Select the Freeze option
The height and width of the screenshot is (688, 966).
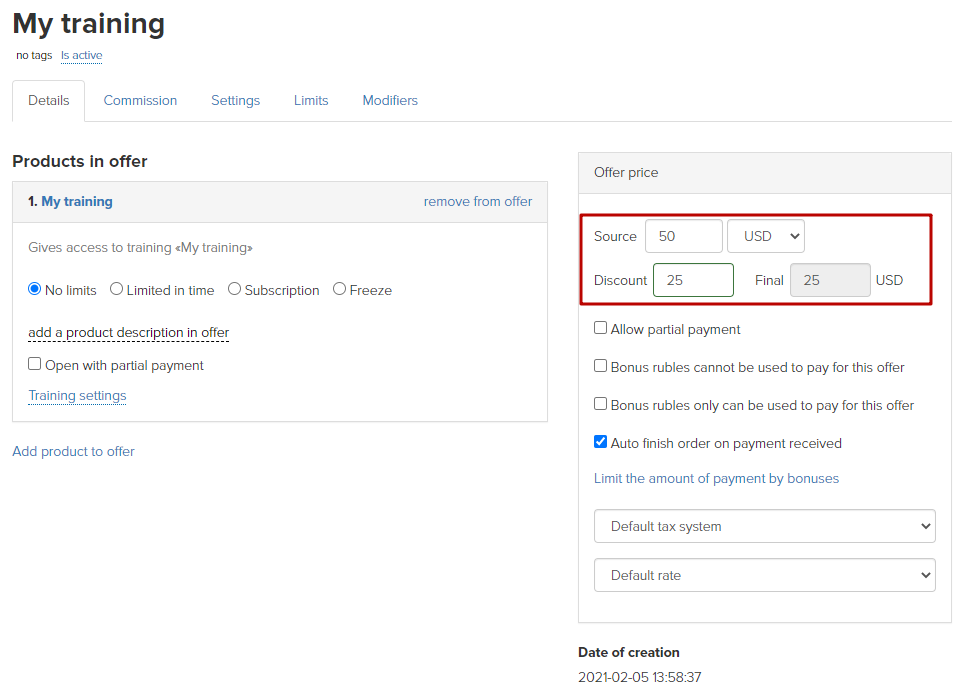coord(339,290)
